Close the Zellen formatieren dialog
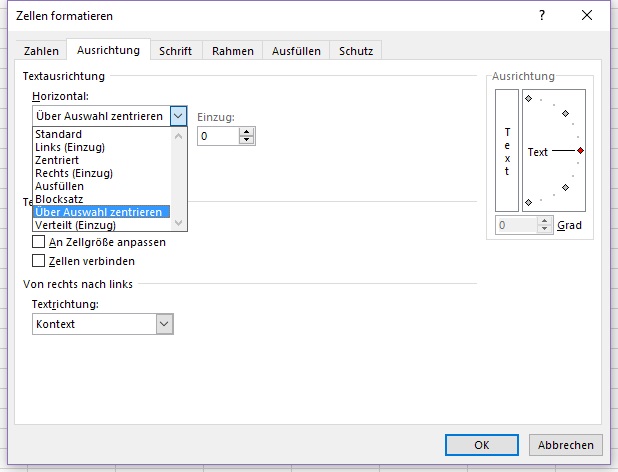The image size is (618, 472). pyautogui.click(x=587, y=16)
